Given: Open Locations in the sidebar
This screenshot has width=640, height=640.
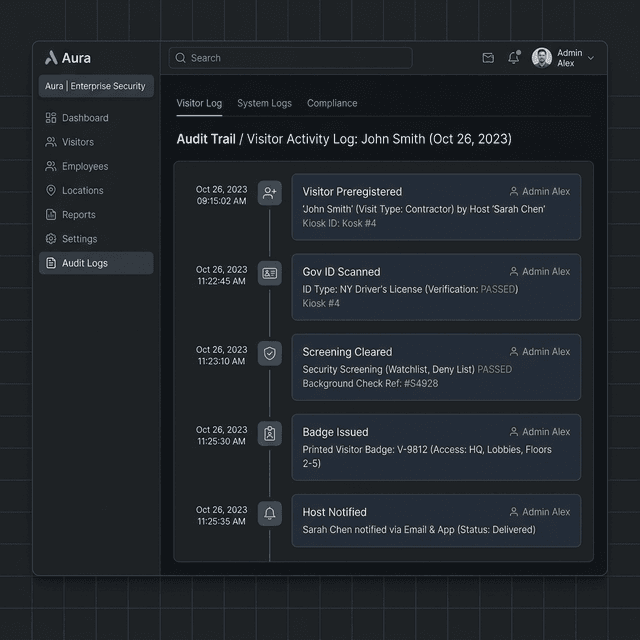Looking at the screenshot, I should (96, 191).
